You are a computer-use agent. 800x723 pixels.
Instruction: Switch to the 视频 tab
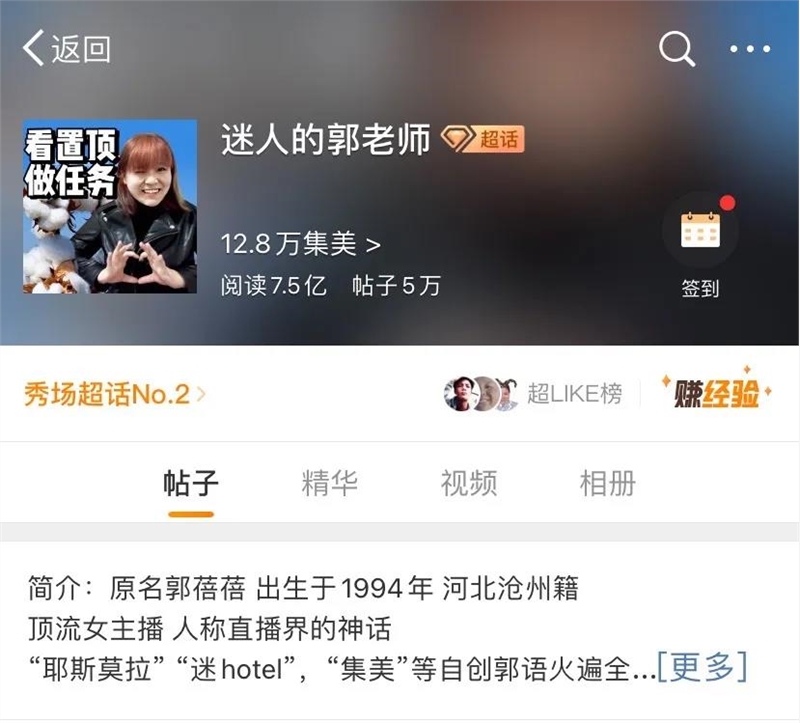(x=469, y=483)
